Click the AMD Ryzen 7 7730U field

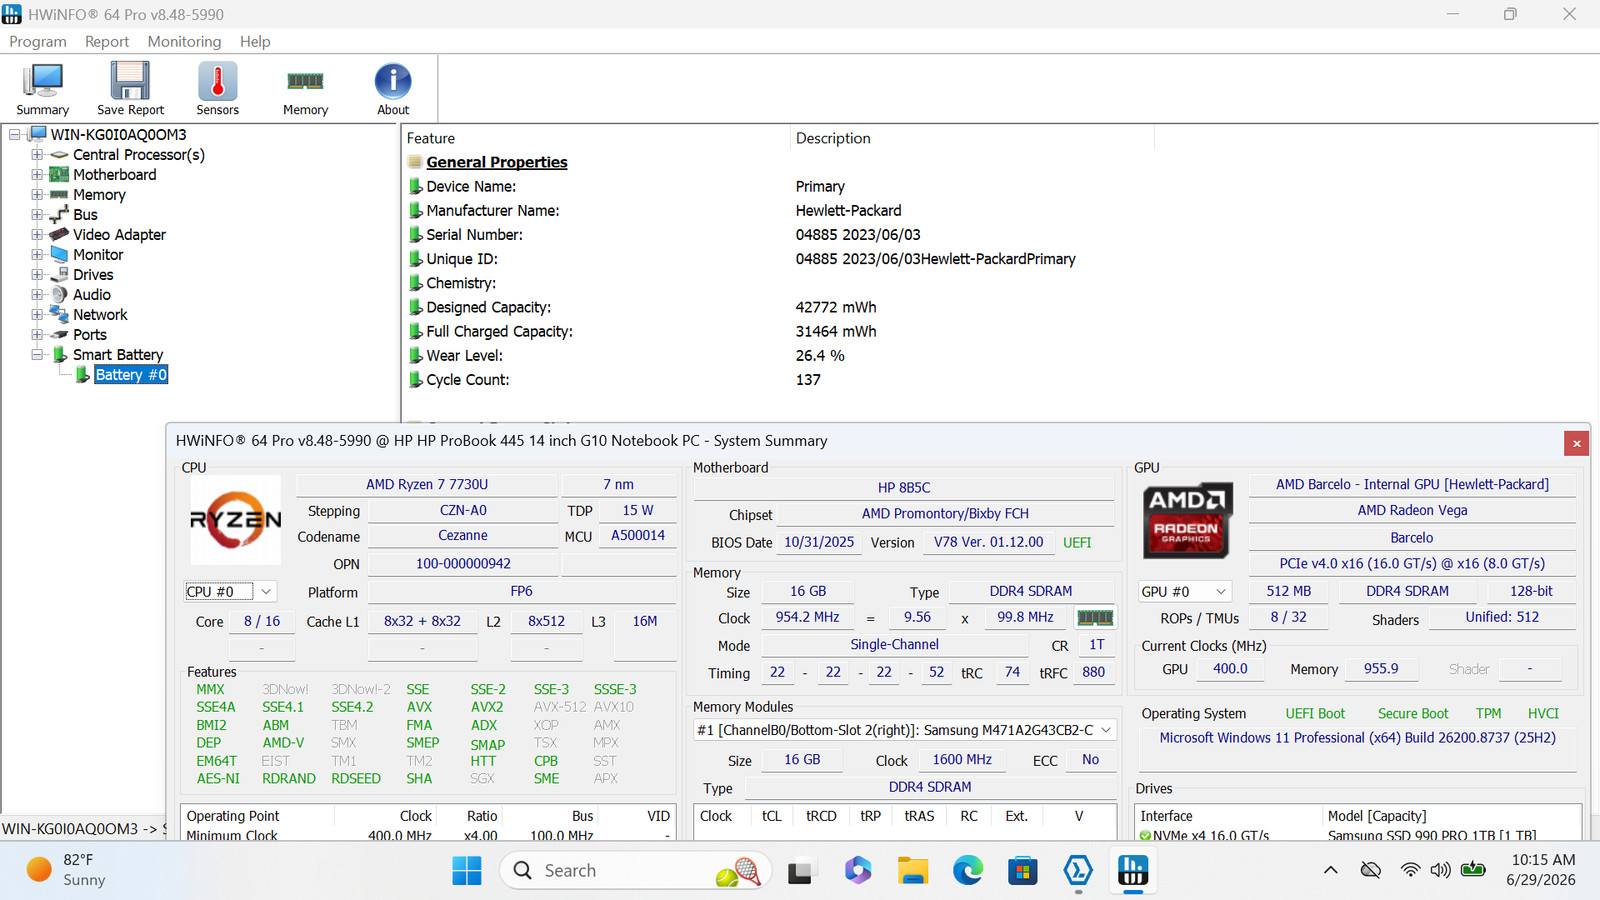pos(427,484)
